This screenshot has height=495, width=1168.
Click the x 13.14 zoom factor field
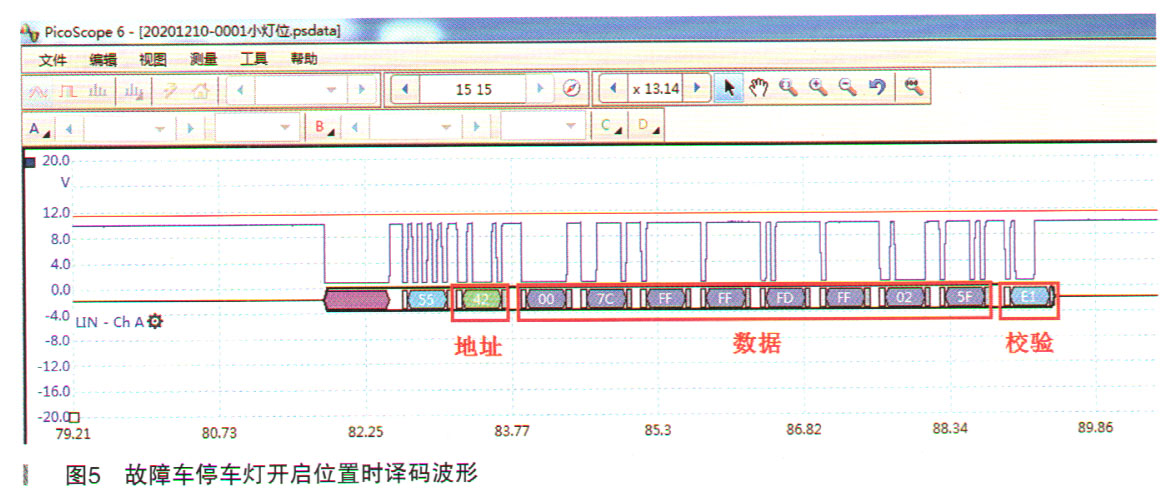click(x=656, y=89)
